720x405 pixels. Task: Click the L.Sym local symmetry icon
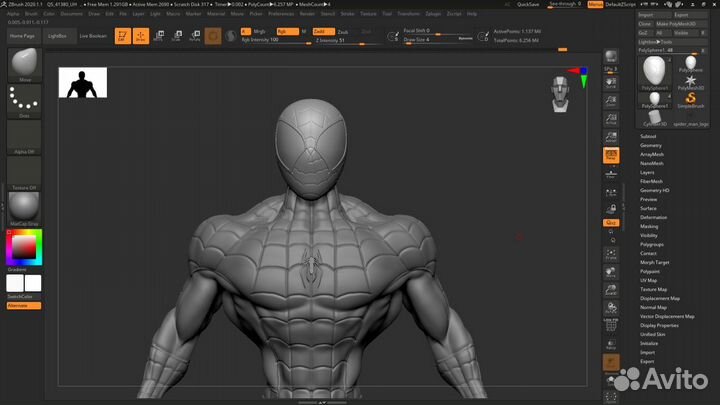click(611, 193)
